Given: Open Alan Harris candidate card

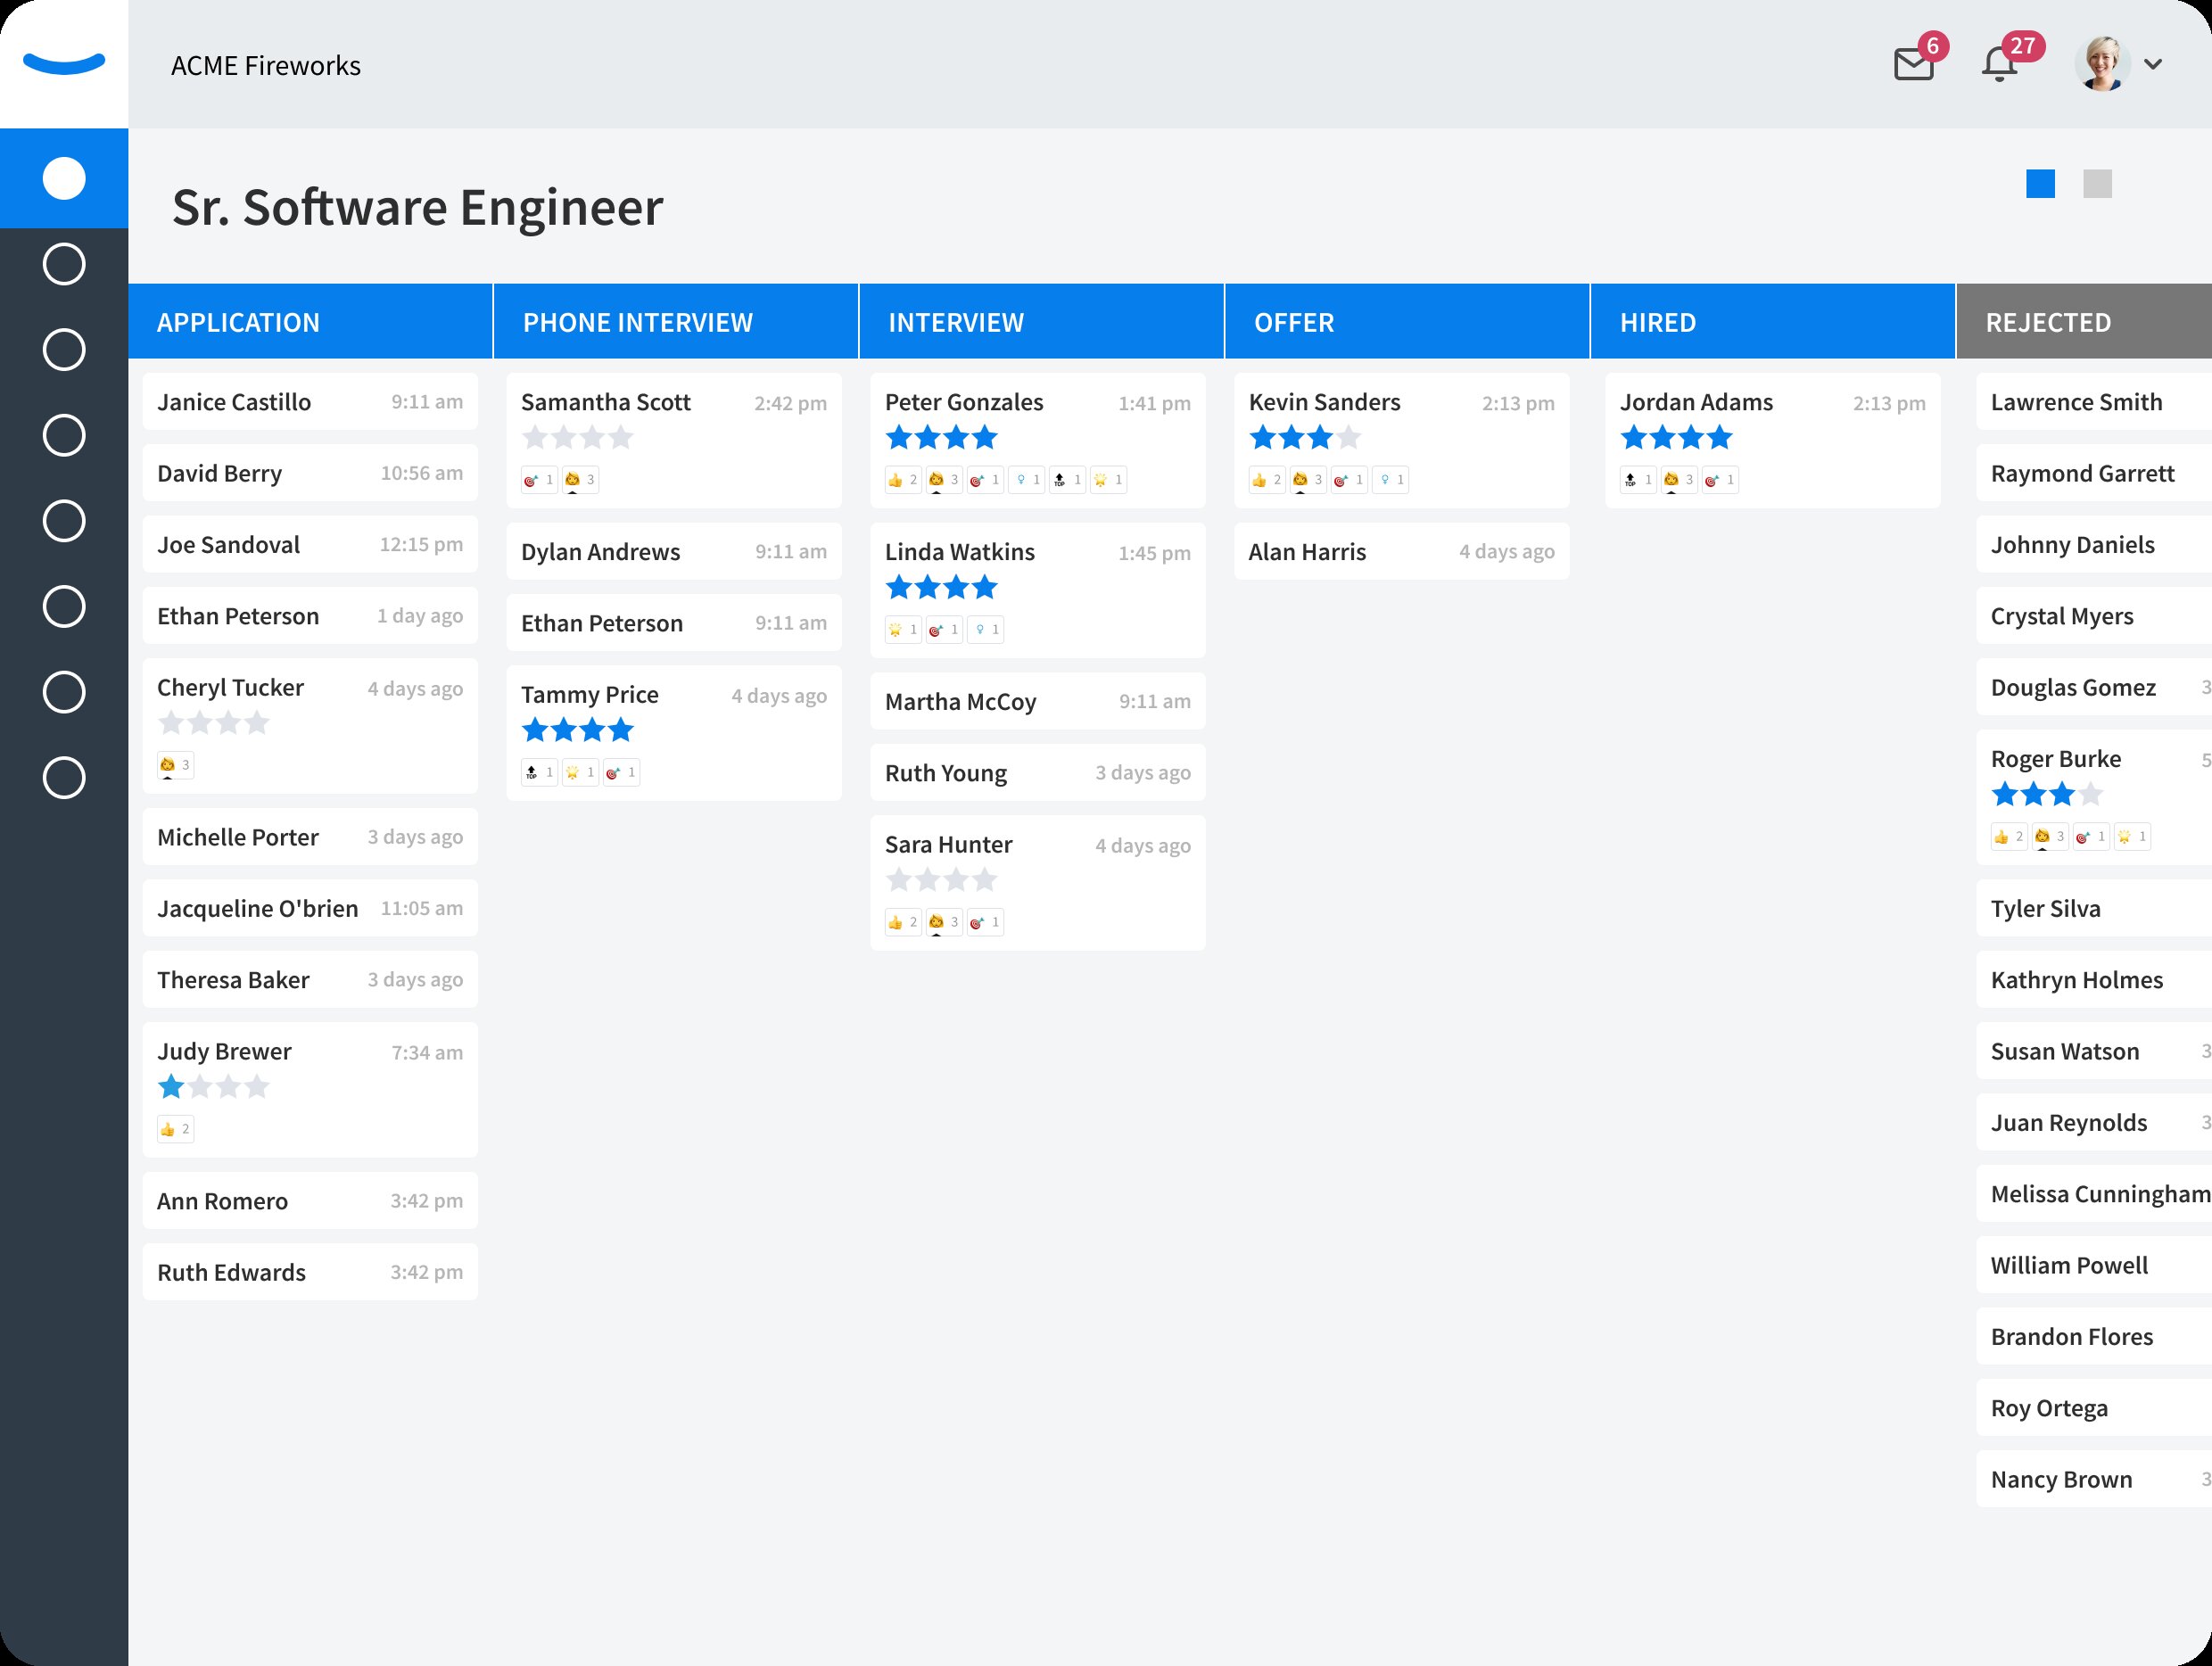Looking at the screenshot, I should pyautogui.click(x=1401, y=552).
